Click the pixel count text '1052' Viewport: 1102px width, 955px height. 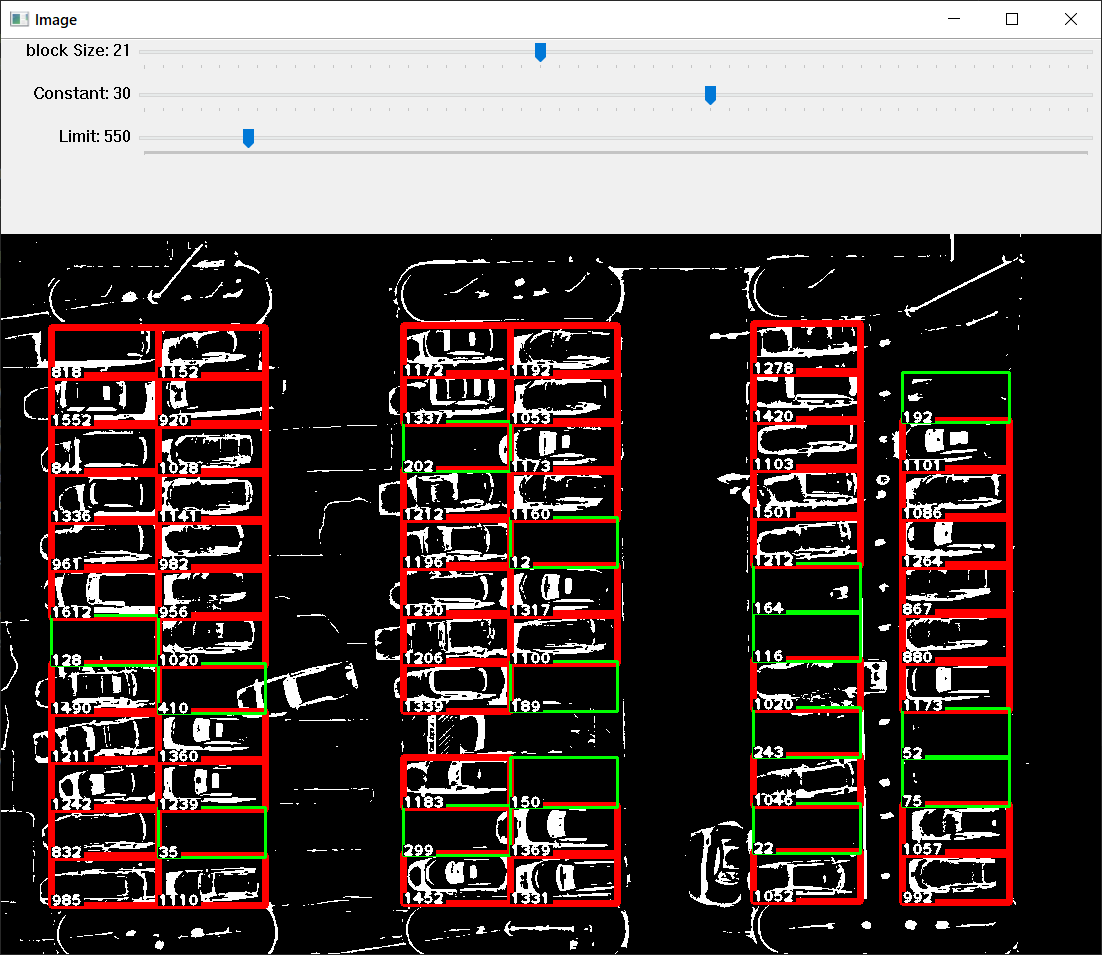pyautogui.click(x=774, y=896)
